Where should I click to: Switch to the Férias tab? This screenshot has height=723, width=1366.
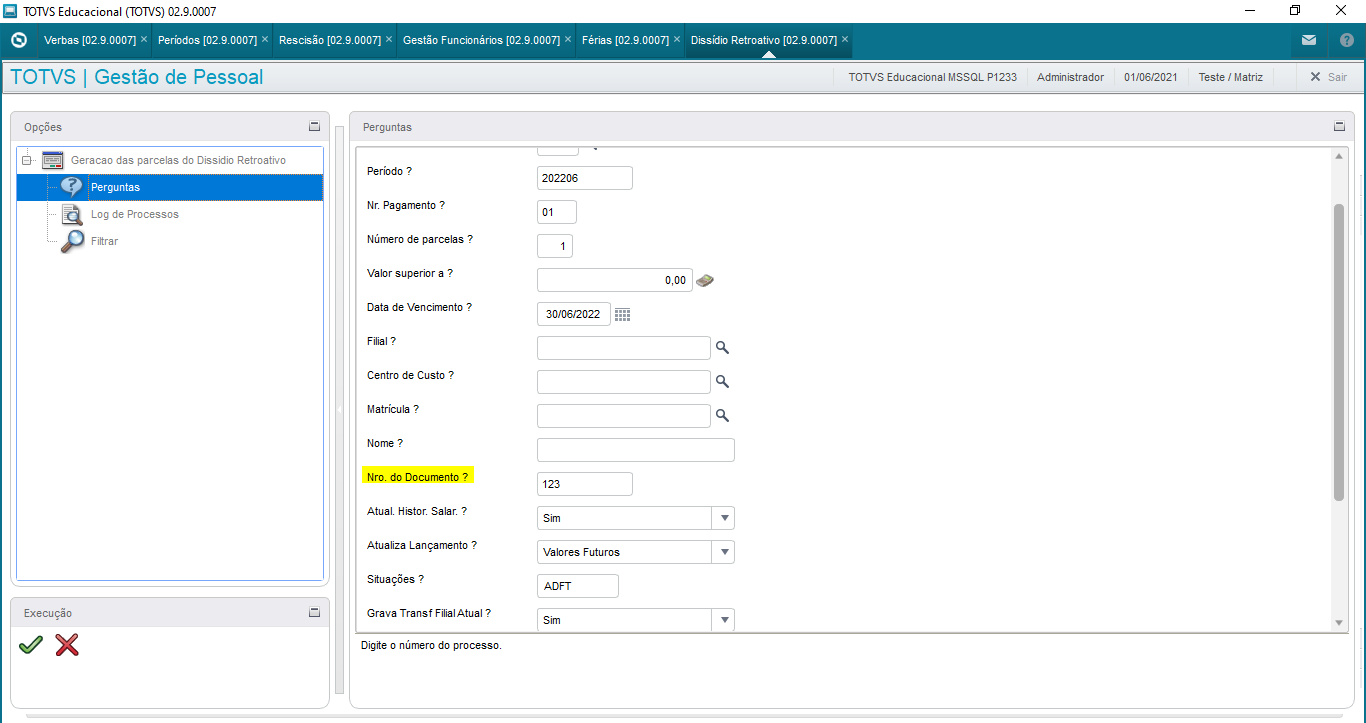626,40
